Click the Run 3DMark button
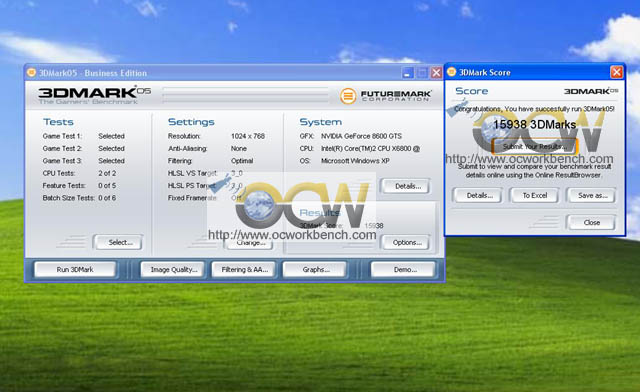This screenshot has width=640, height=392. coord(75,270)
